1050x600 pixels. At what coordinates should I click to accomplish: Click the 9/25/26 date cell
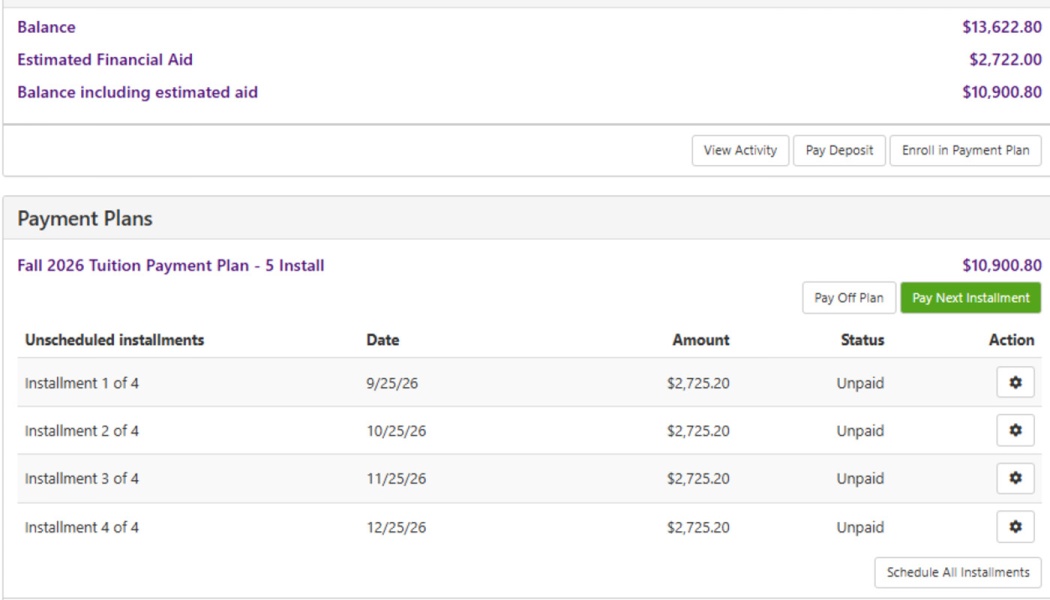(392, 383)
